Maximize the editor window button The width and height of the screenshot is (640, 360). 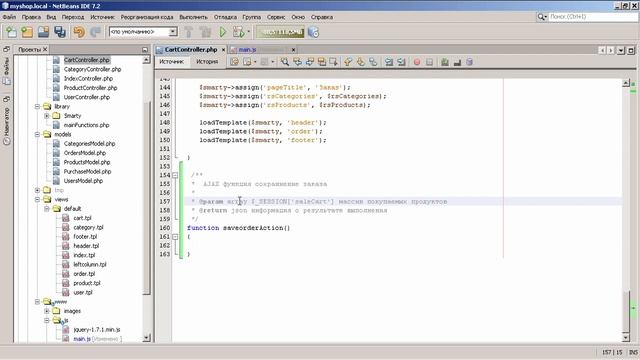click(x=631, y=50)
